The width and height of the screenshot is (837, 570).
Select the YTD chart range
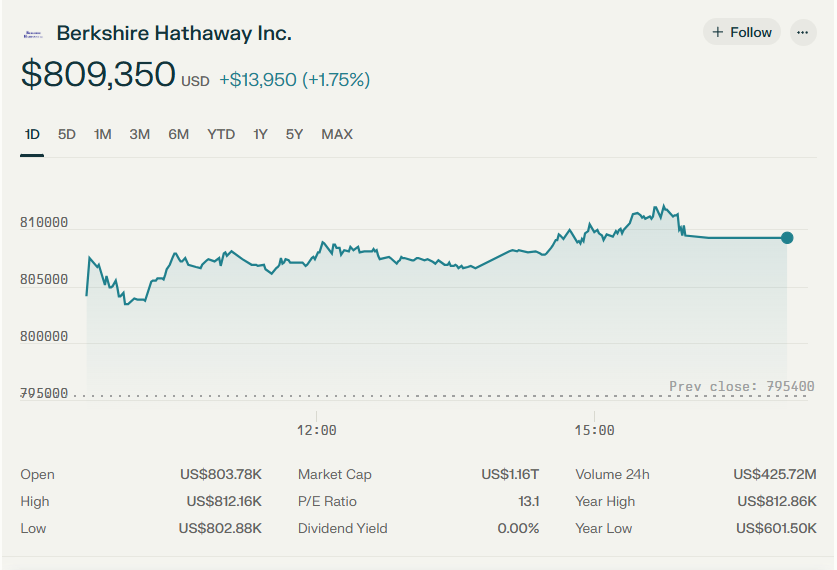click(x=221, y=134)
